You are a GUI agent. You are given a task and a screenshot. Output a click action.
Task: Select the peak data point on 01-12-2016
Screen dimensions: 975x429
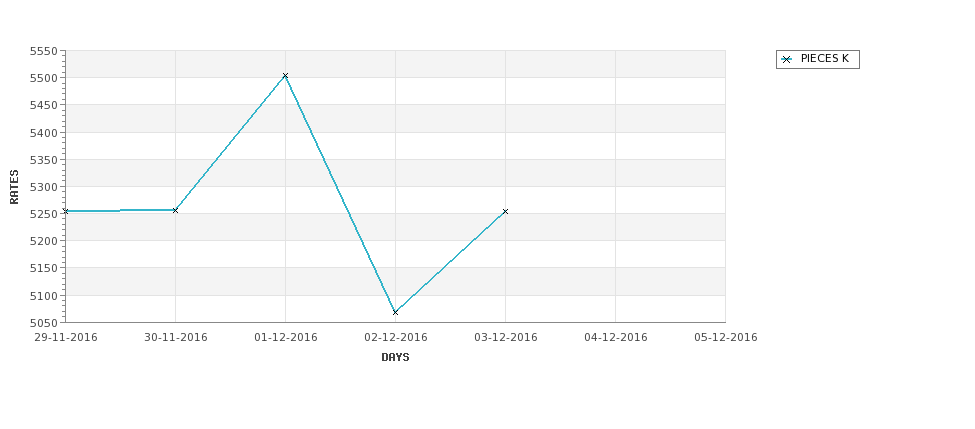click(x=285, y=76)
